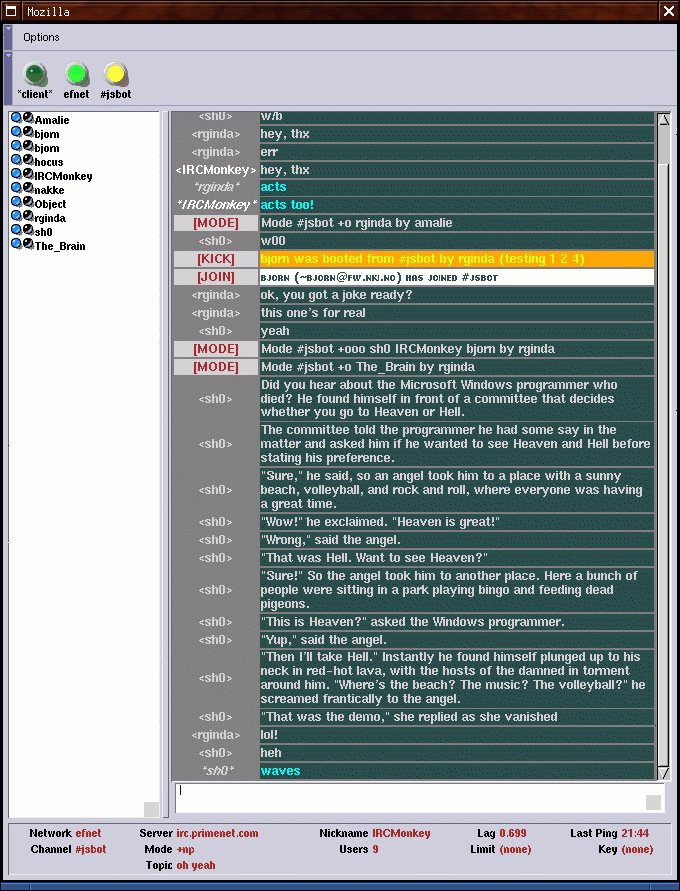The width and height of the screenshot is (680, 891).
Task: Click the [KICK] message label
Action: pos(216,259)
